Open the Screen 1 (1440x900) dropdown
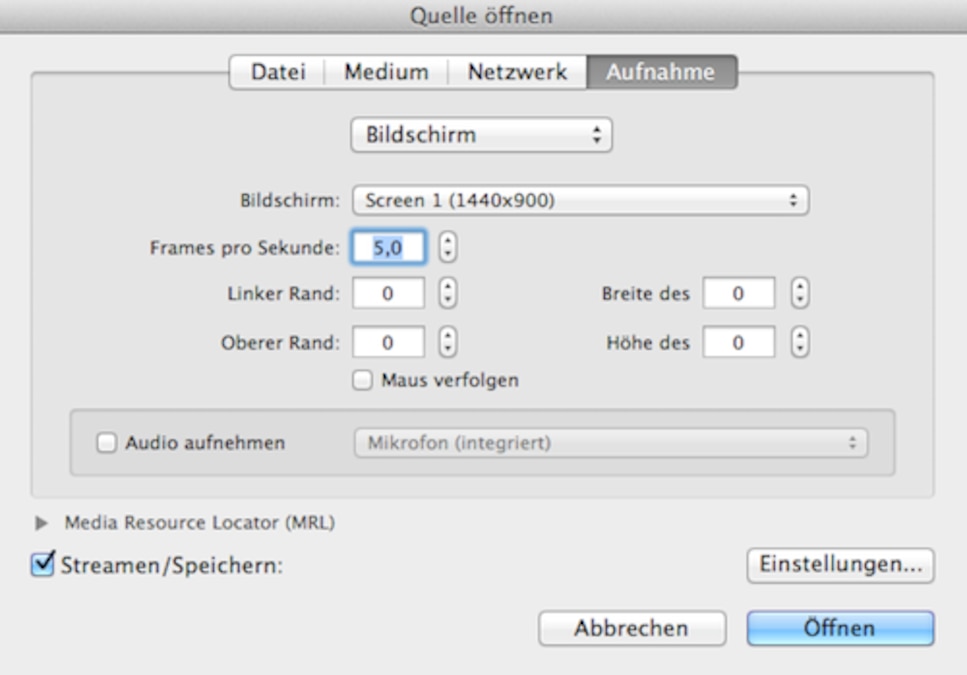This screenshot has width=967, height=675. [581, 201]
